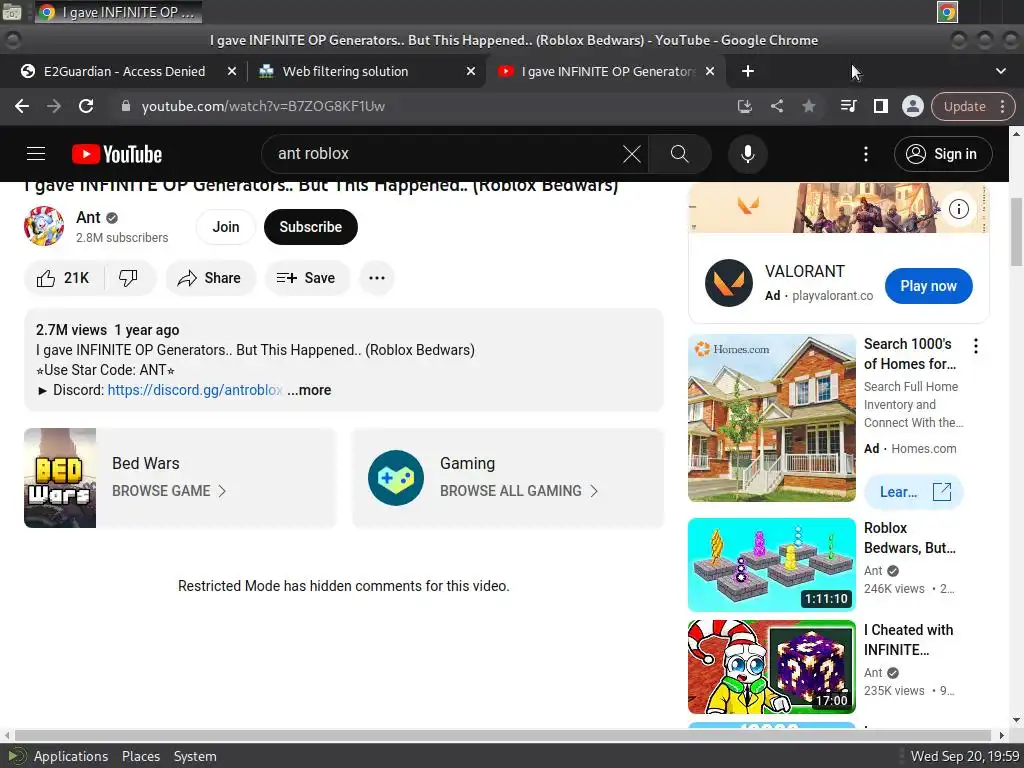Switch to E2Guardian Access Denied tab
Viewport: 1024px width, 768px height.
[123, 71]
